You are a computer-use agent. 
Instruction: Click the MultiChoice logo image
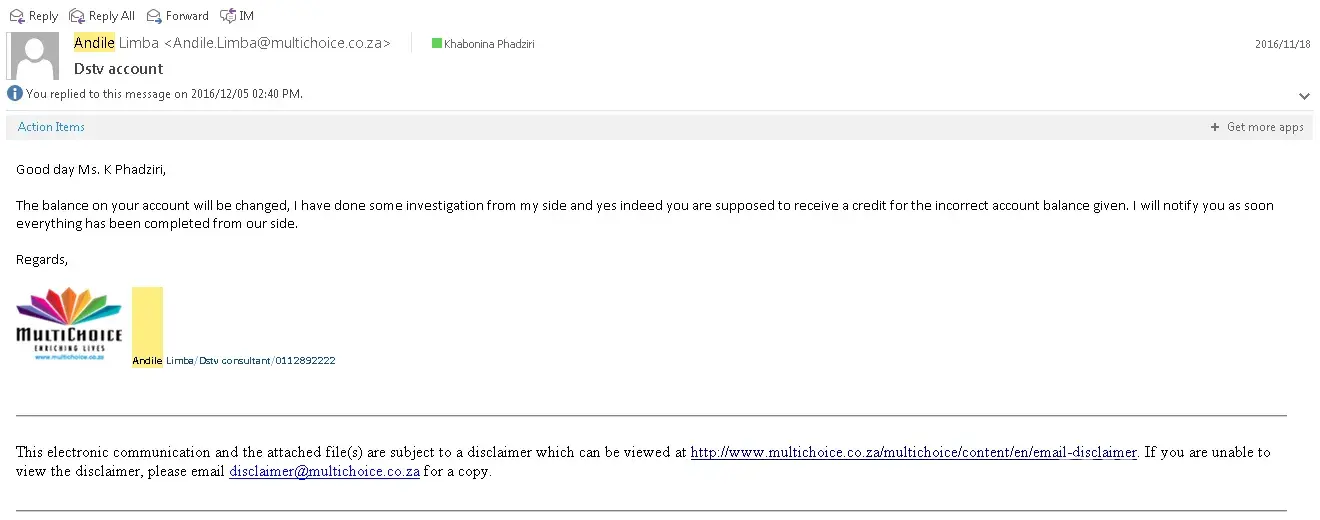click(x=69, y=324)
